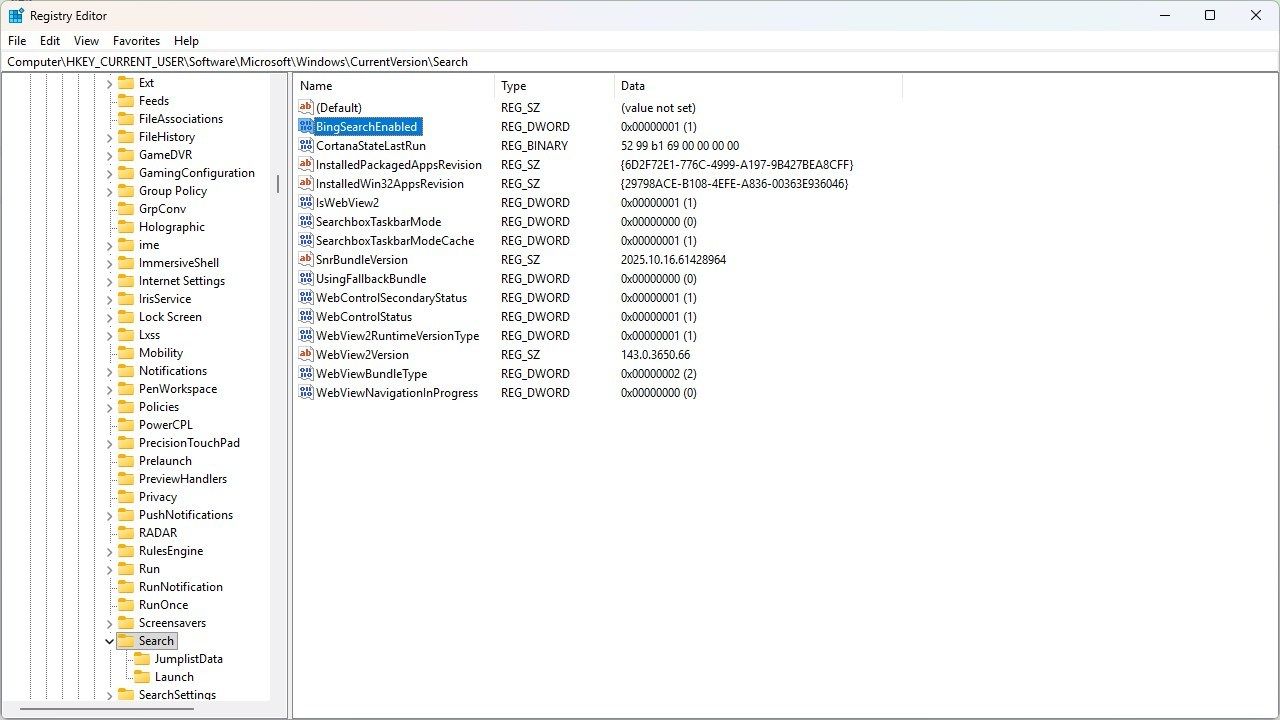The height and width of the screenshot is (720, 1280).
Task: Select the Group Policy key
Action: click(172, 191)
